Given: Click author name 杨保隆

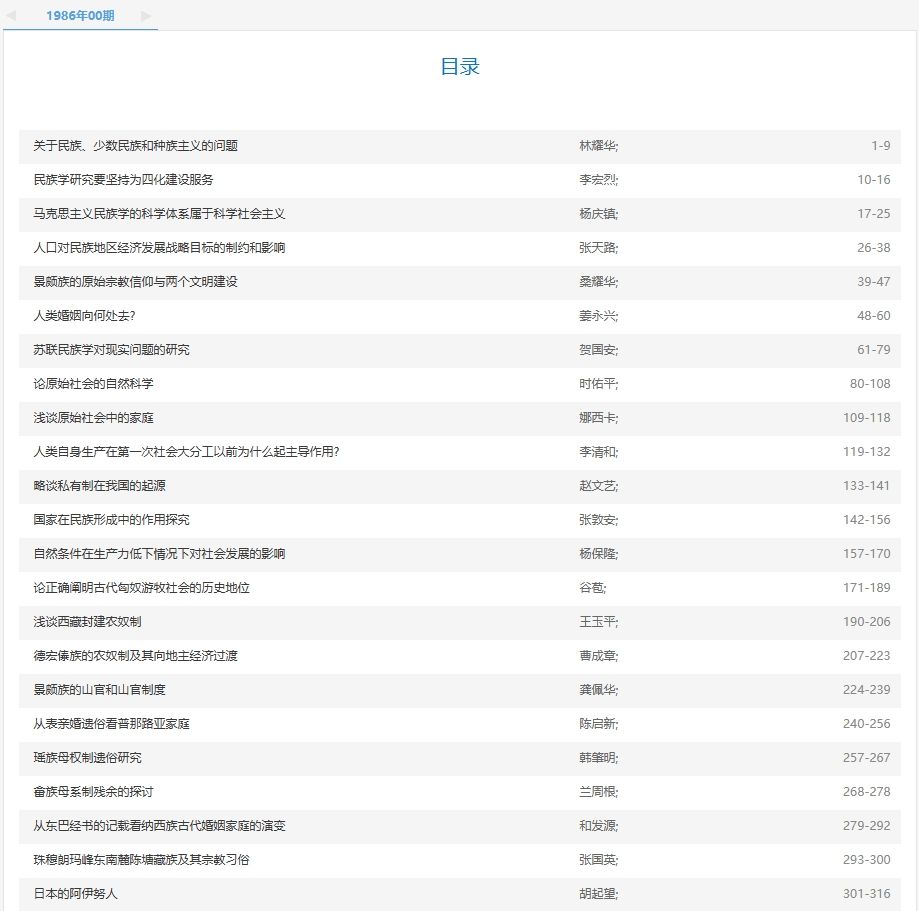Looking at the screenshot, I should coord(597,553).
